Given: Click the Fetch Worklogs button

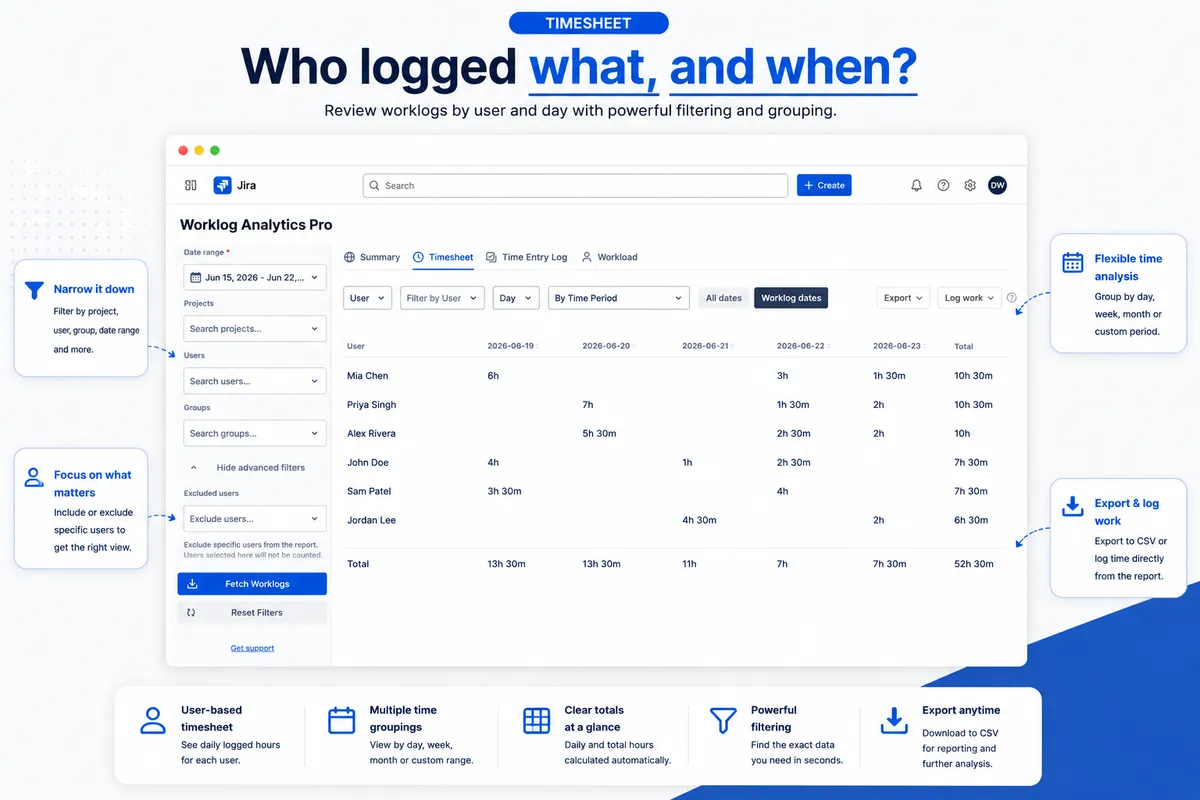Looking at the screenshot, I should click(252, 584).
